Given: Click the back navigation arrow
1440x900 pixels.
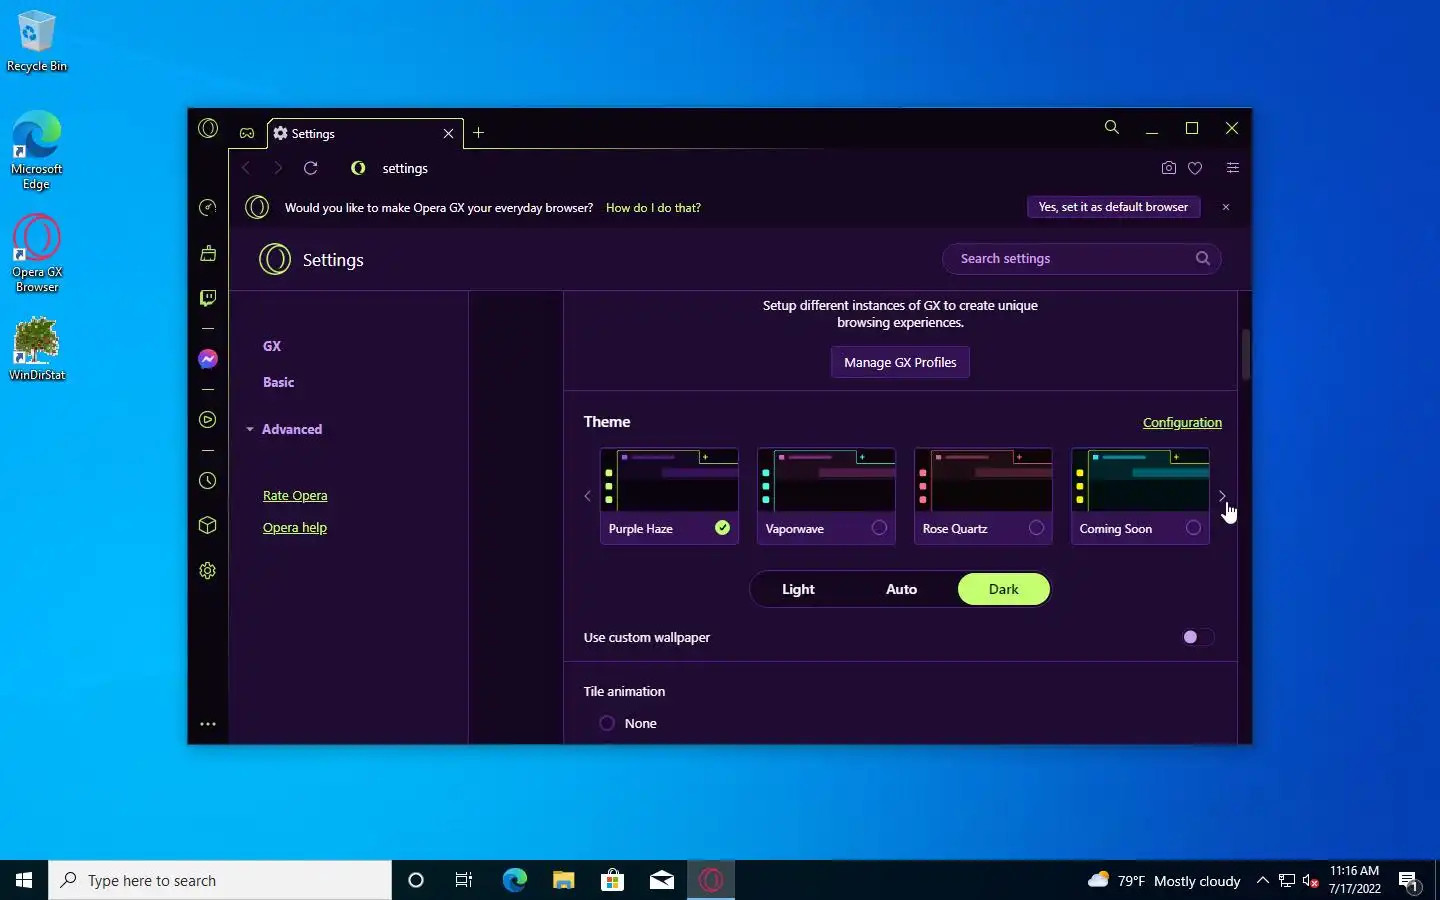Looking at the screenshot, I should 246,168.
